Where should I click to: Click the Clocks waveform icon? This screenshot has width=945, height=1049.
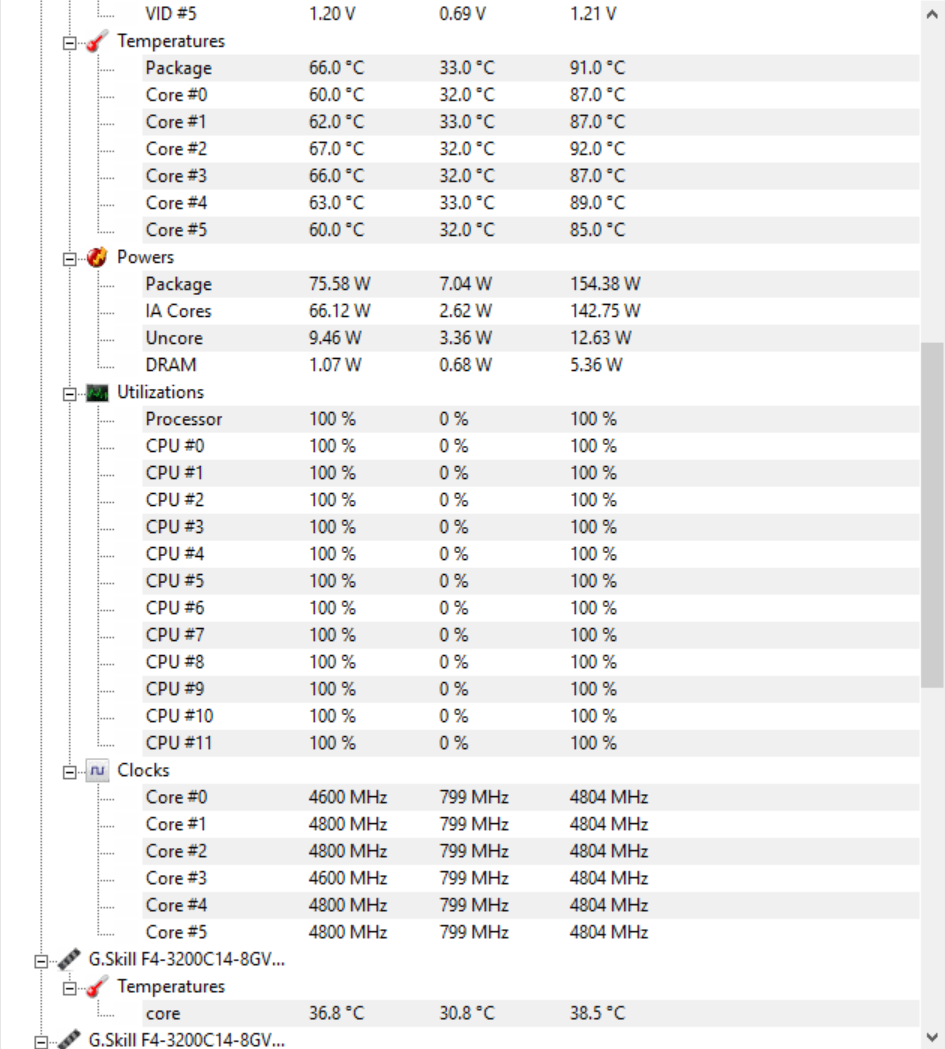(98, 771)
